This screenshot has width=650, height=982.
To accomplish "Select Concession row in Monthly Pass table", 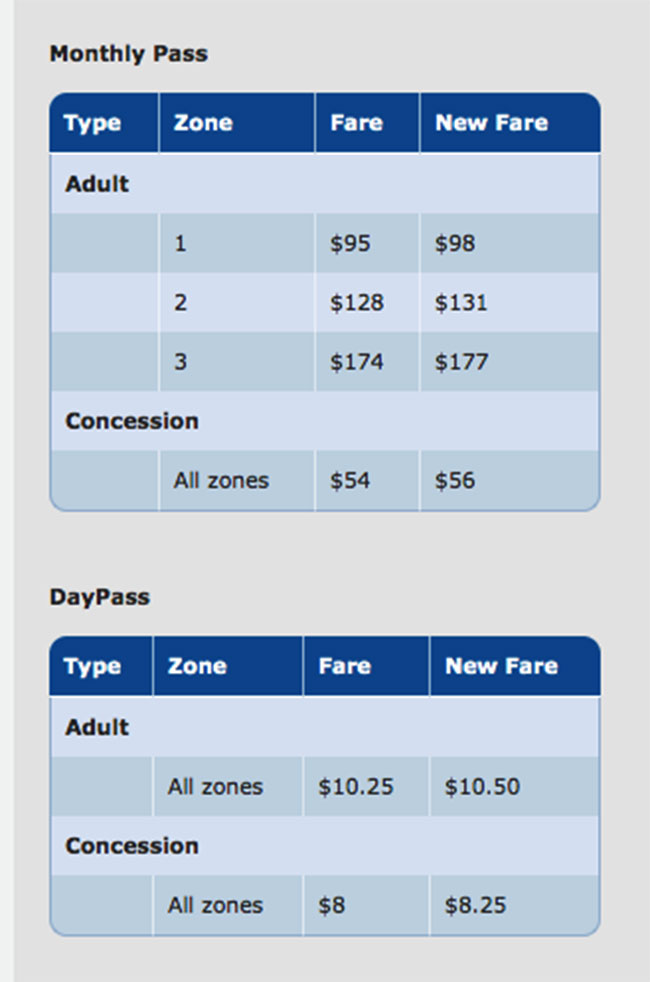I will pyautogui.click(x=324, y=421).
